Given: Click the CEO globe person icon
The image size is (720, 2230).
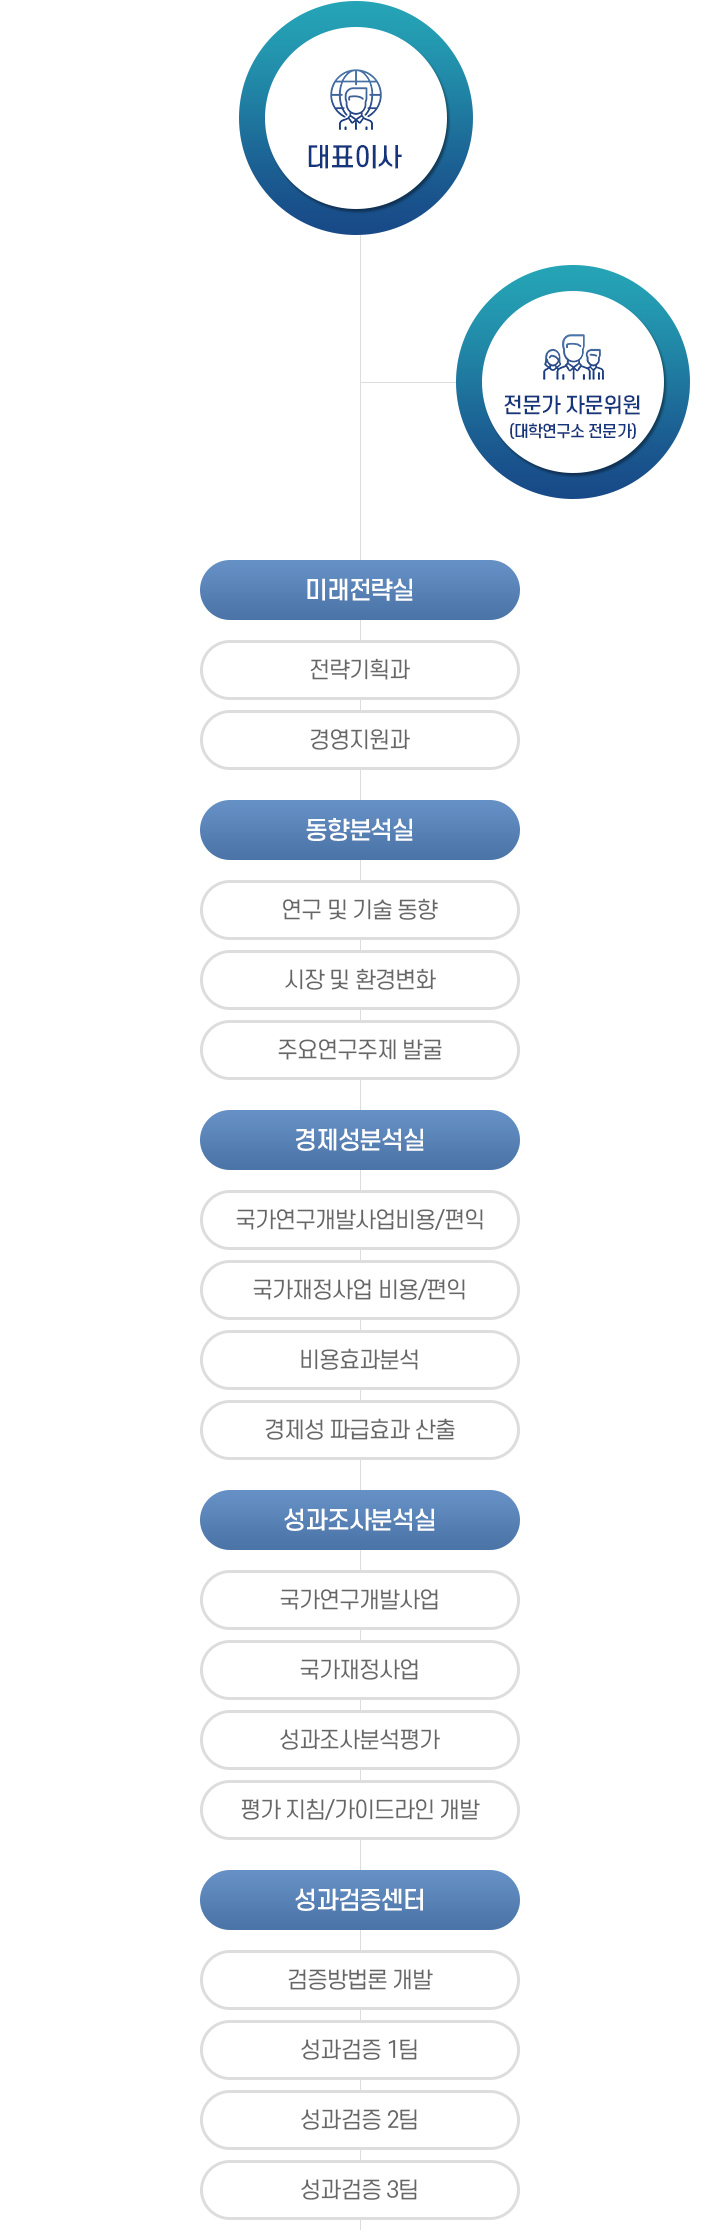Looking at the screenshot, I should (x=356, y=99).
